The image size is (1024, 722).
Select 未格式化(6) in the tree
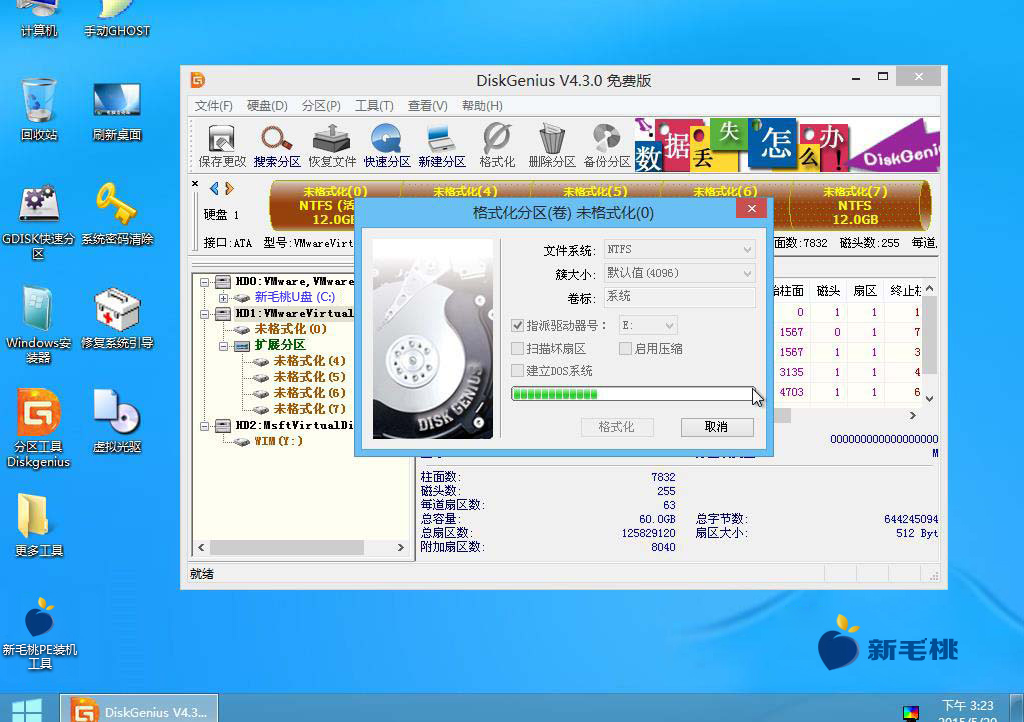pyautogui.click(x=310, y=393)
